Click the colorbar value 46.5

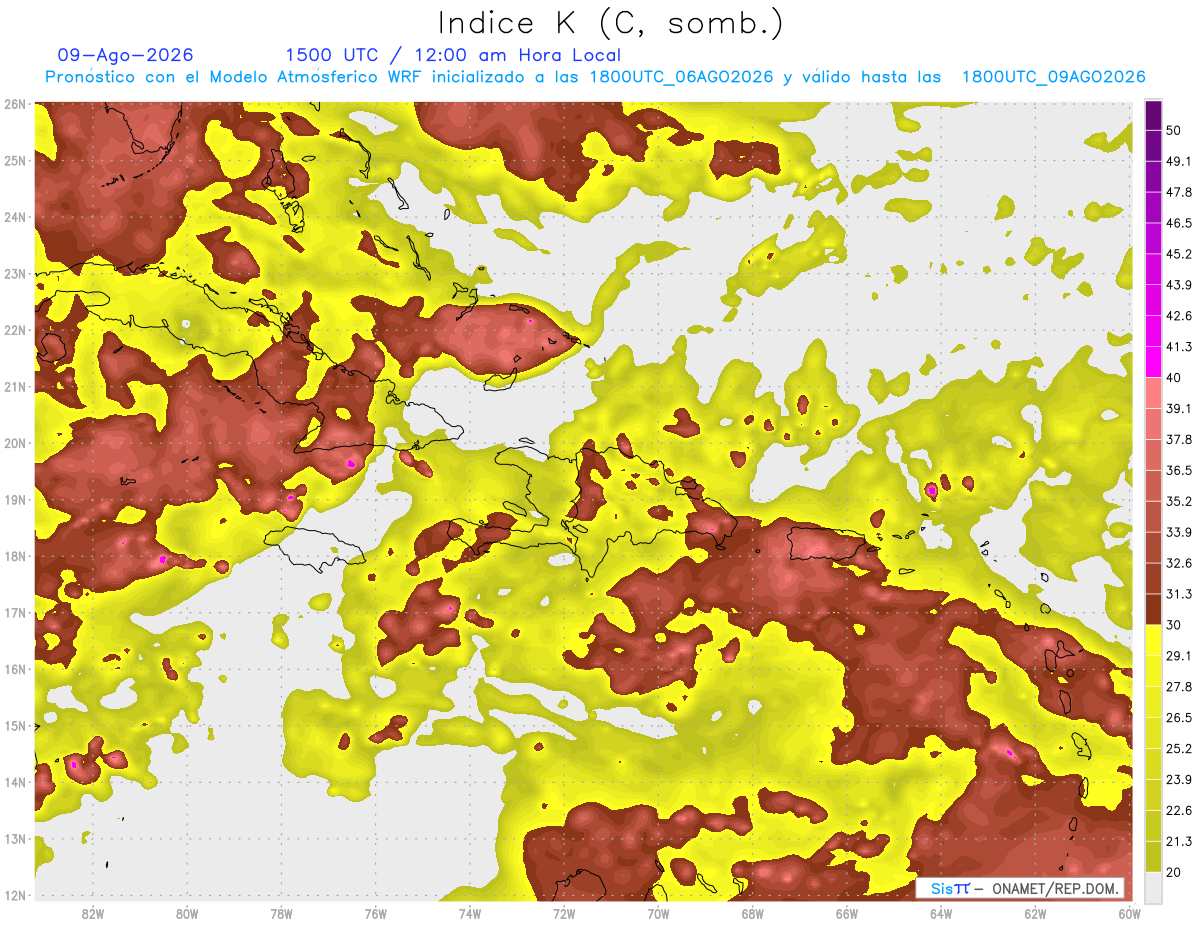click(1179, 223)
